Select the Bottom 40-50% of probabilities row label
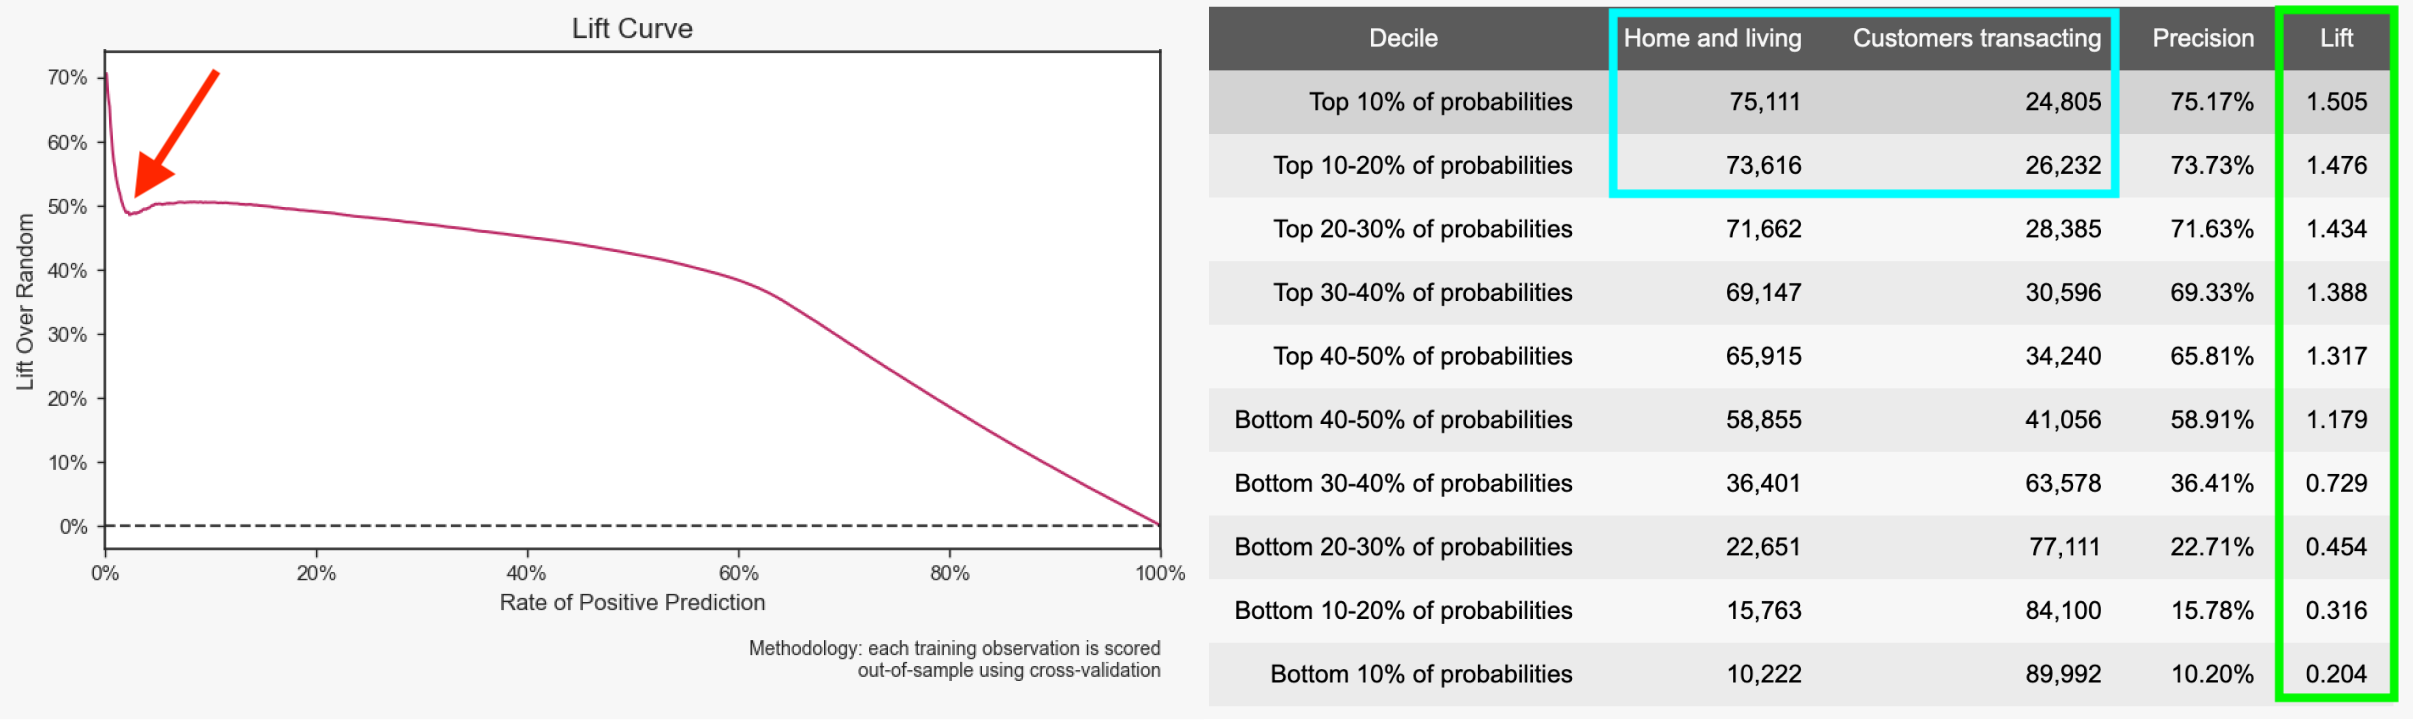This screenshot has height=720, width=2413. click(1403, 420)
